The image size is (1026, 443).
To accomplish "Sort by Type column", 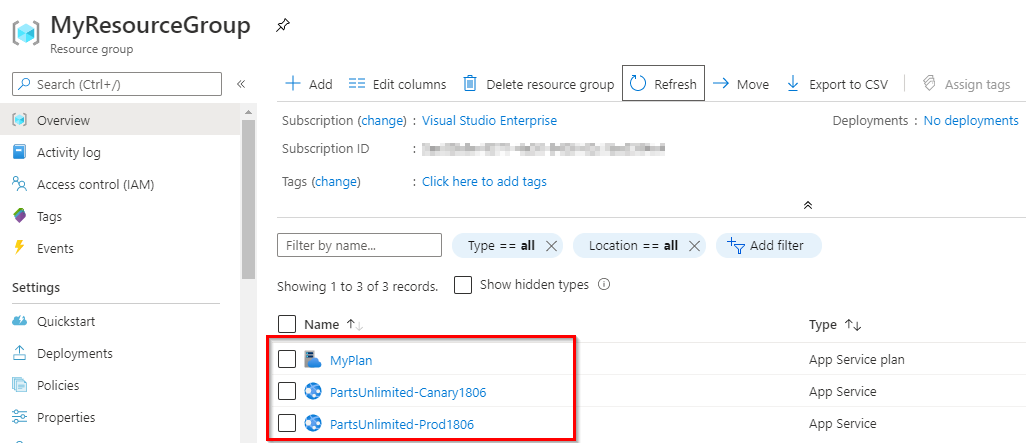I will (x=835, y=325).
